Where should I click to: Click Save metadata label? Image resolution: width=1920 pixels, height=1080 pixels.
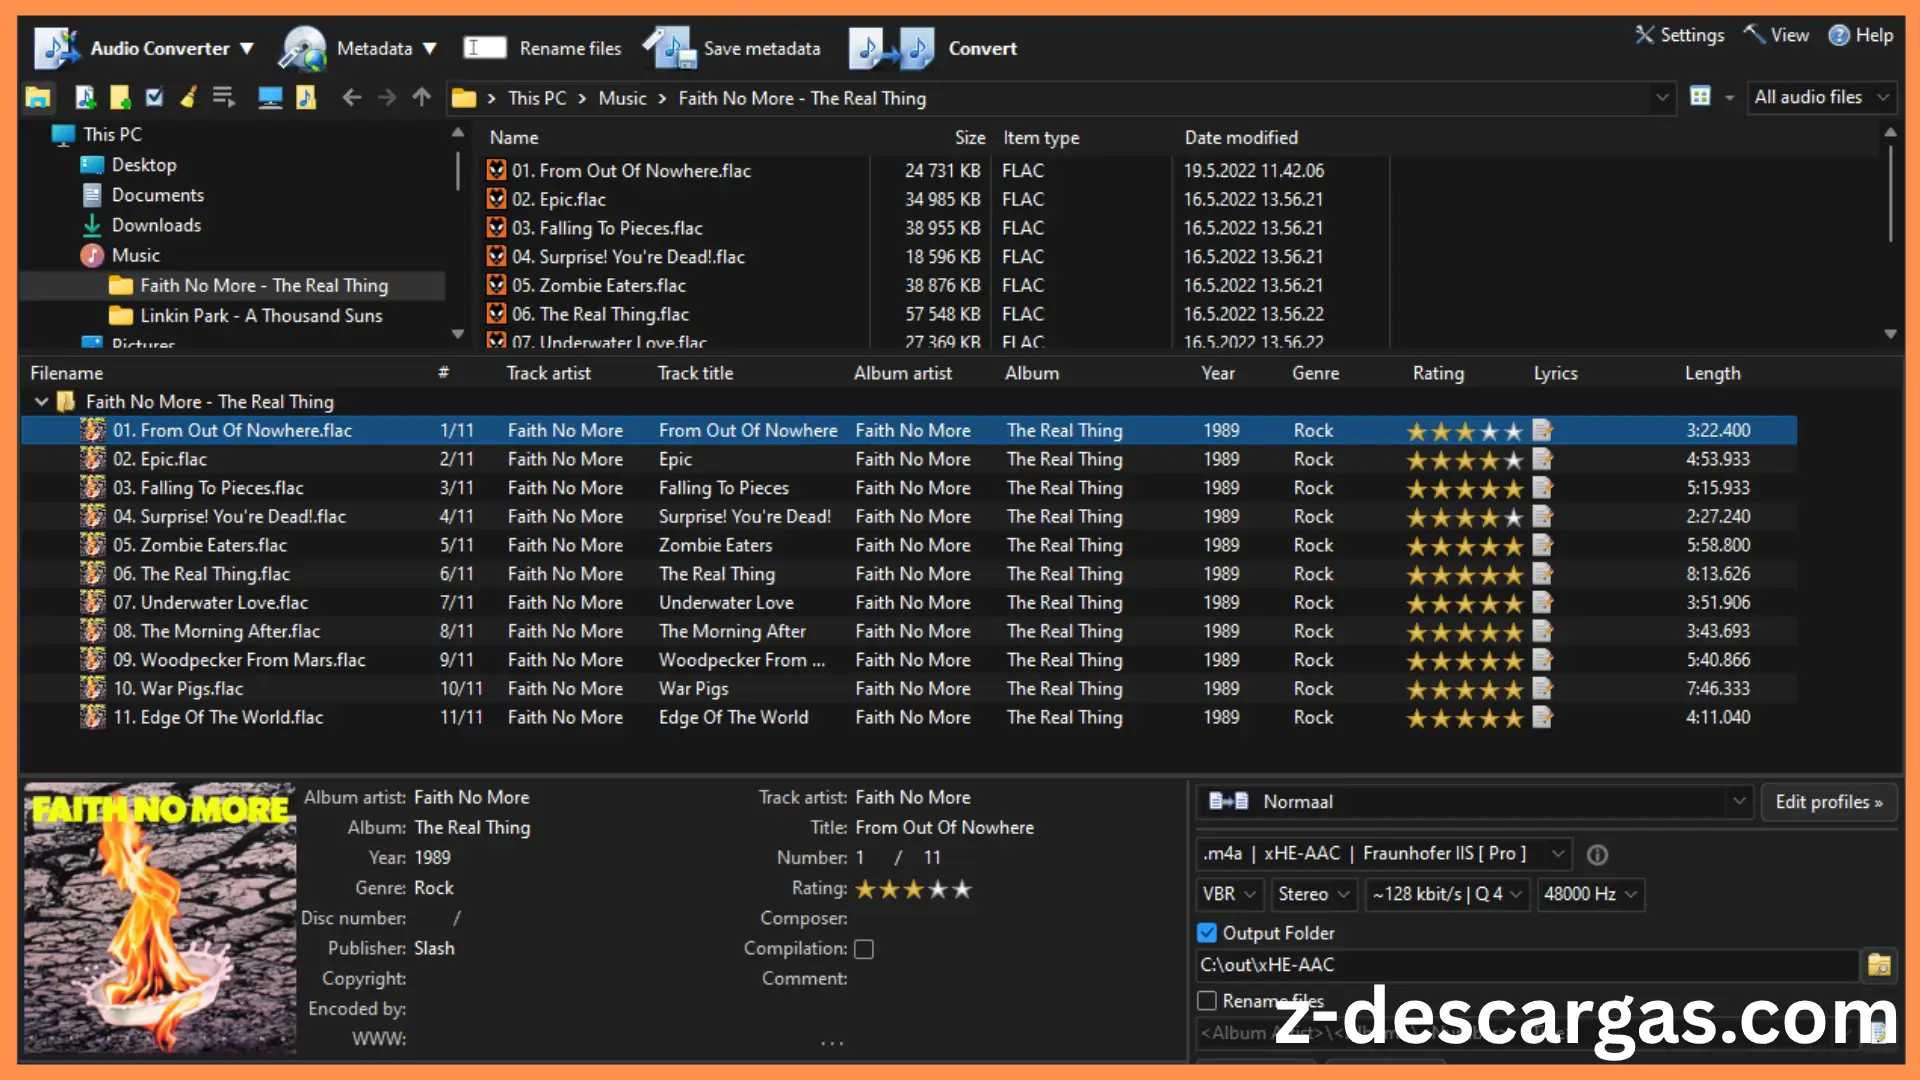click(x=761, y=48)
